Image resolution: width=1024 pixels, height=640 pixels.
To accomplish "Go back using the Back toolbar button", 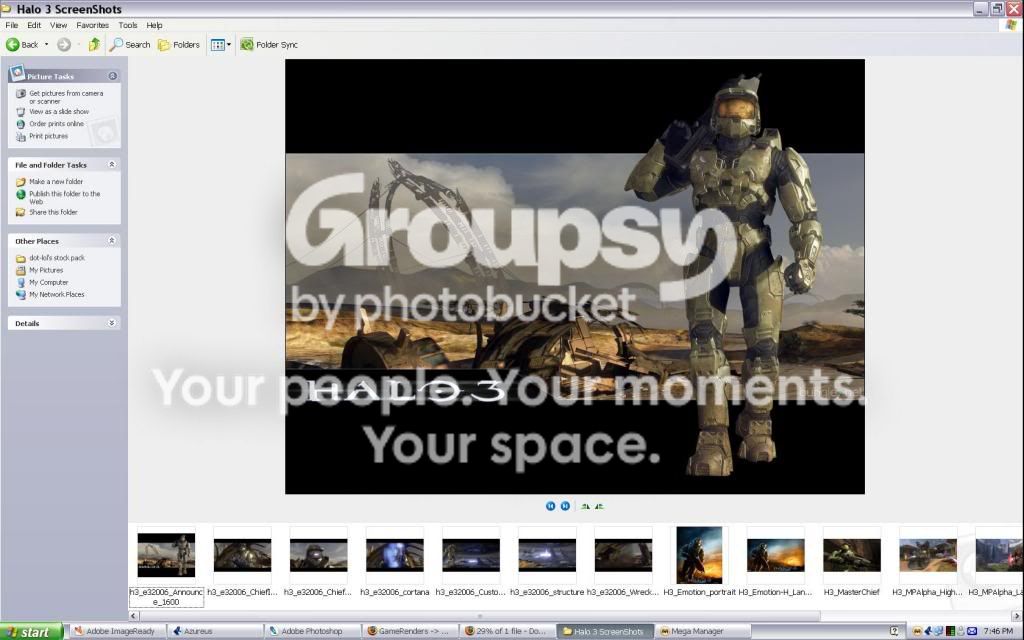I will (22, 44).
